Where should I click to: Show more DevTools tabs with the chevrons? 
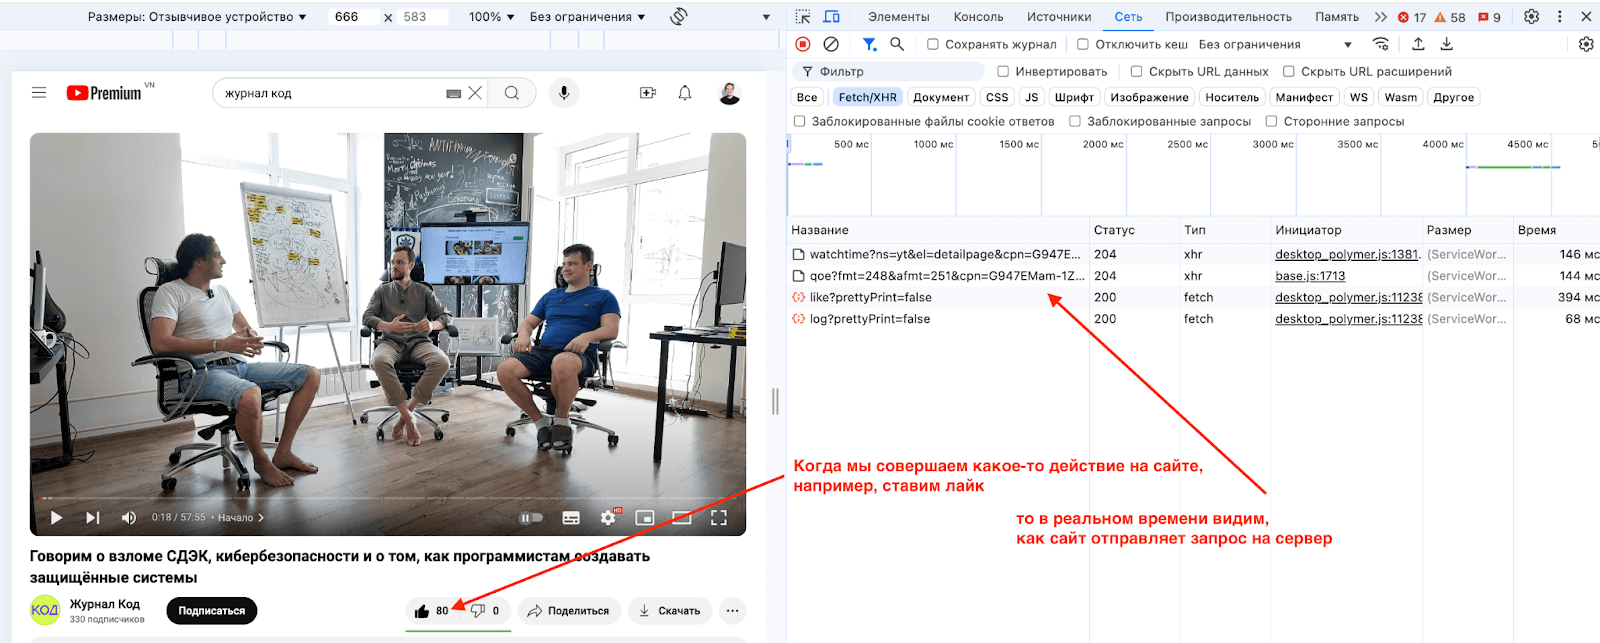1381,16
